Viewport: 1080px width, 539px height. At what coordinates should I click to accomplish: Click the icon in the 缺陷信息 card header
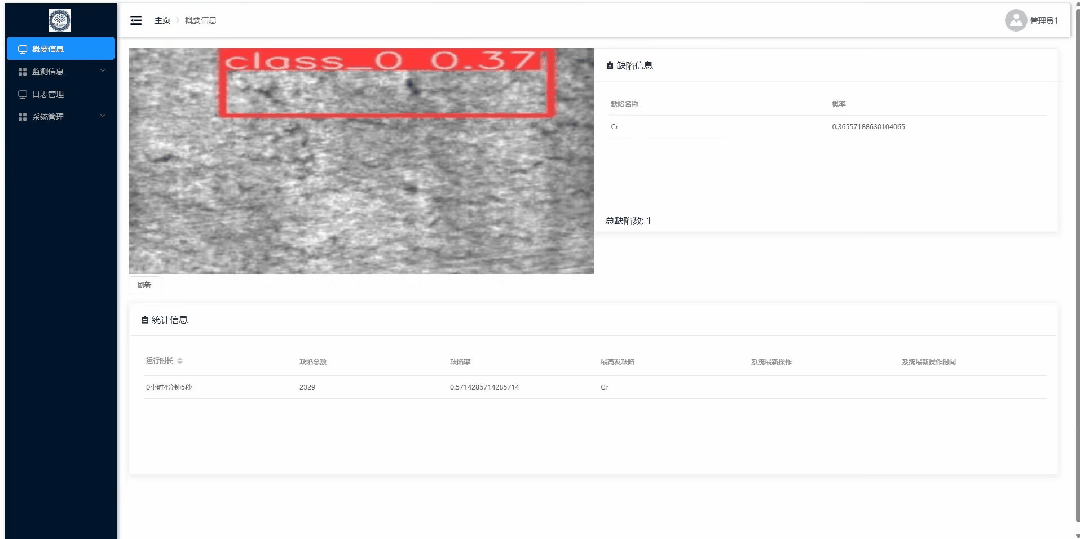(x=610, y=66)
